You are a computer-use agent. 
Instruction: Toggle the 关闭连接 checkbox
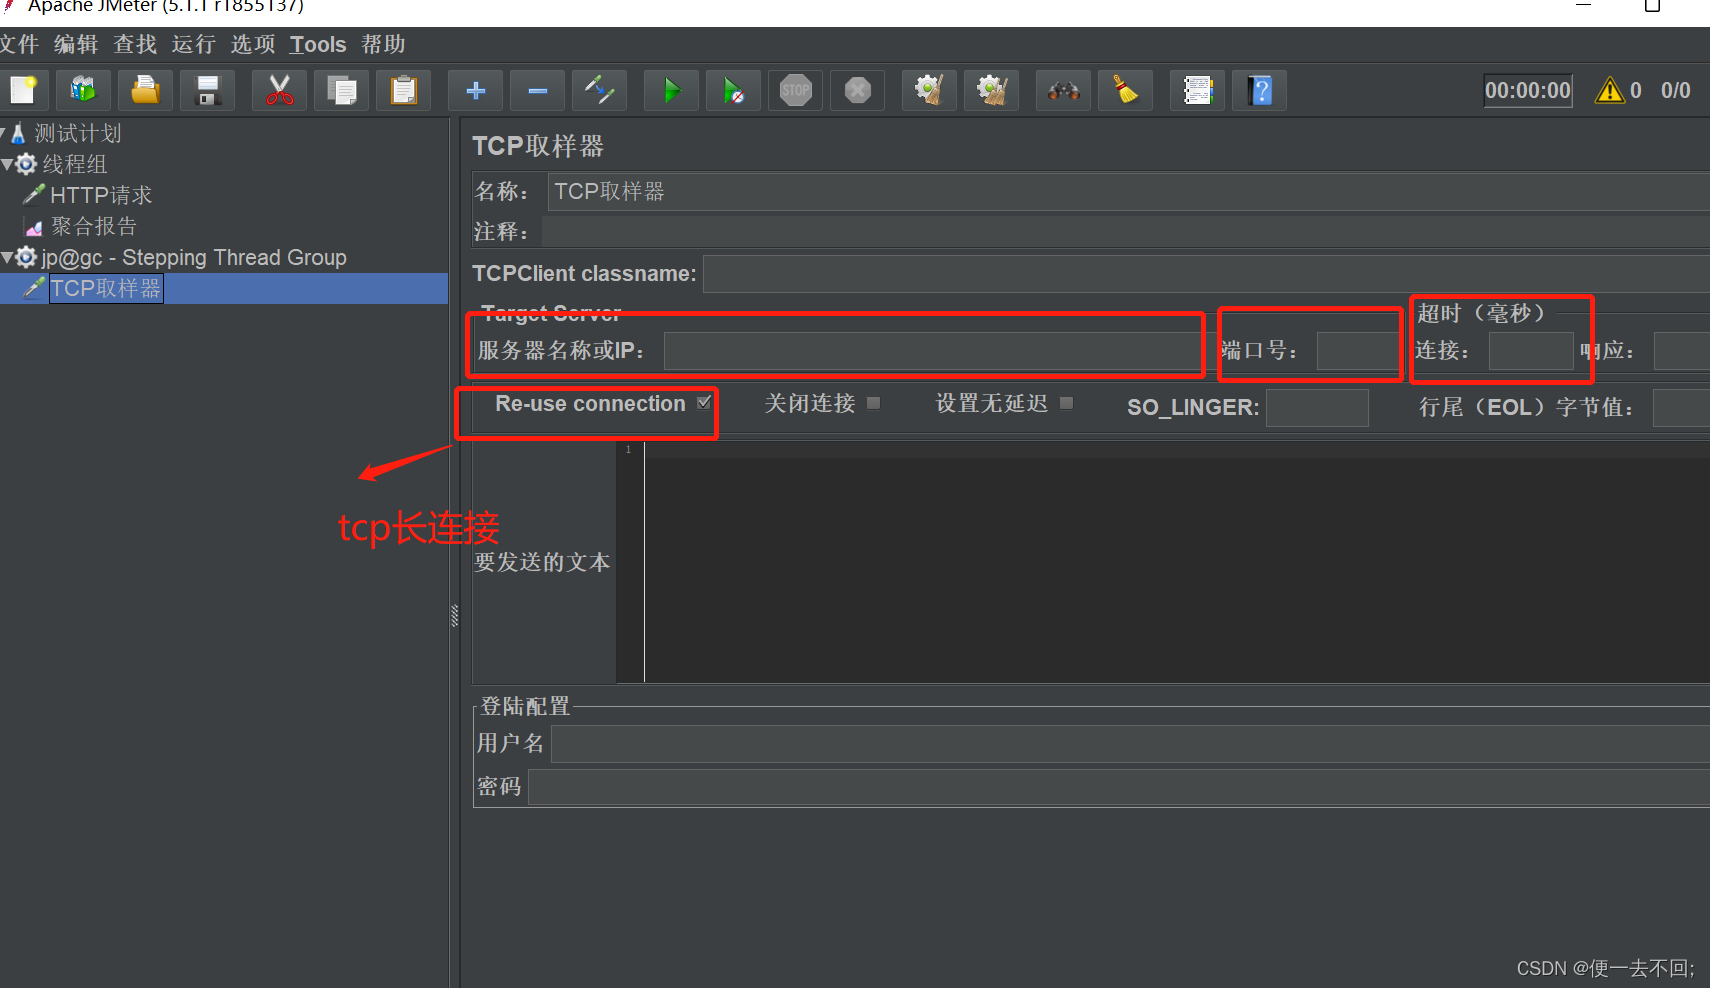click(x=874, y=402)
